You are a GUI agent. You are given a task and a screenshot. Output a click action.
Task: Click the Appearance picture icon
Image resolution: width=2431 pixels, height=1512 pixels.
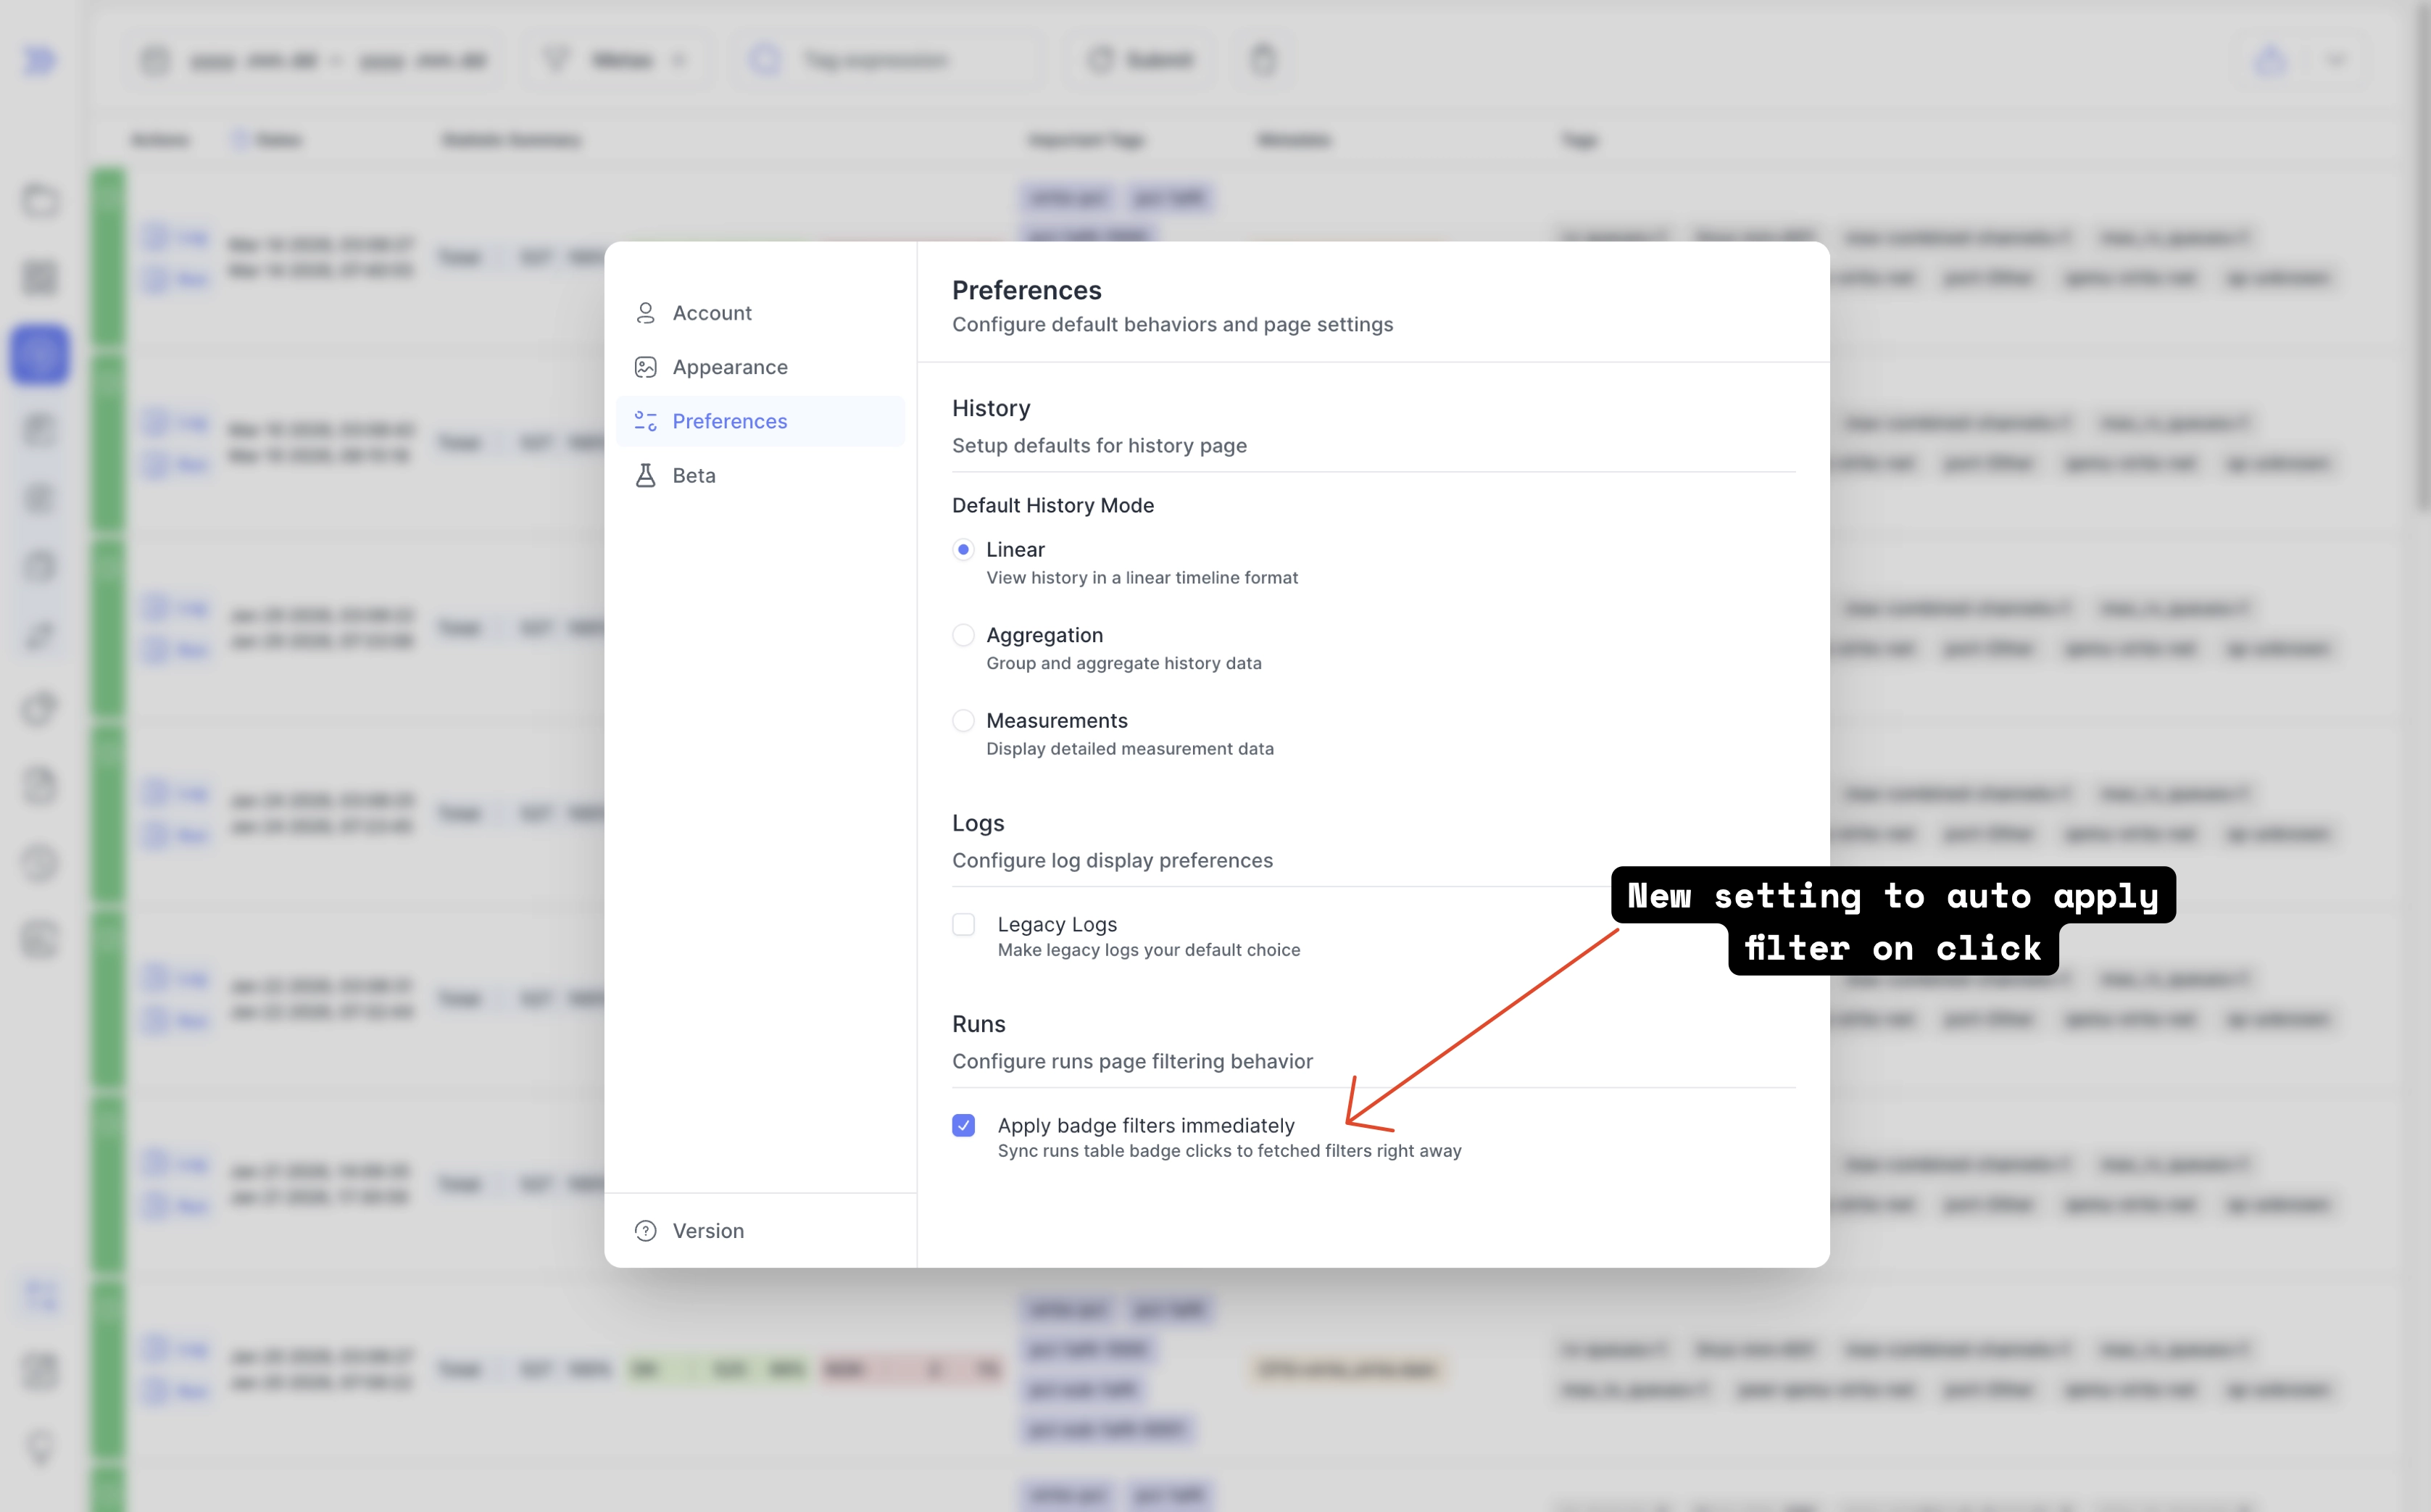pyautogui.click(x=645, y=367)
